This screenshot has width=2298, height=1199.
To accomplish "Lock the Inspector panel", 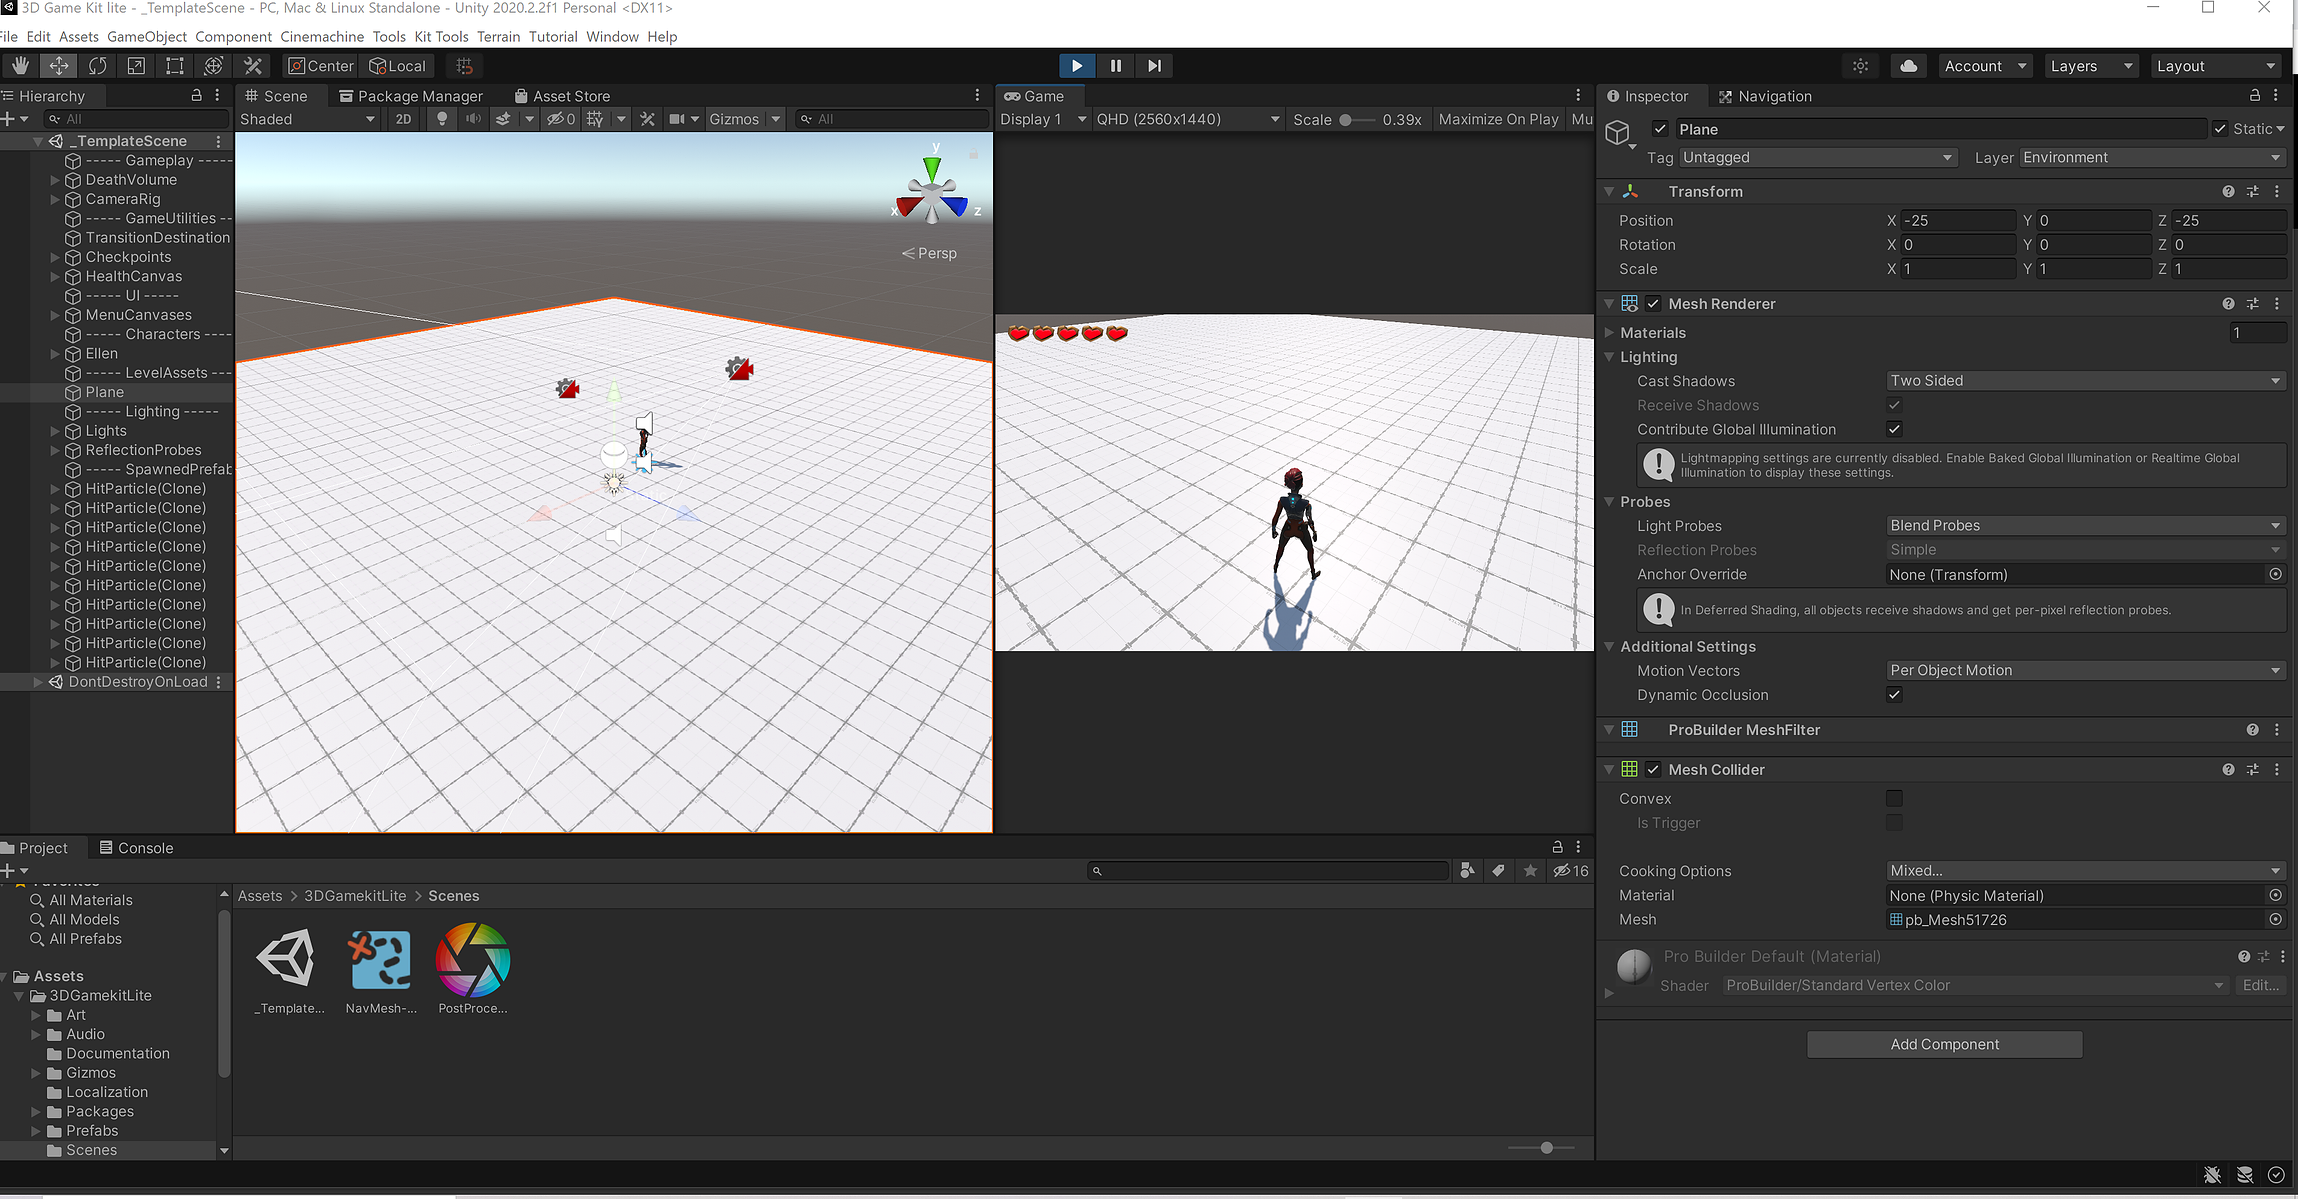I will coord(2255,96).
